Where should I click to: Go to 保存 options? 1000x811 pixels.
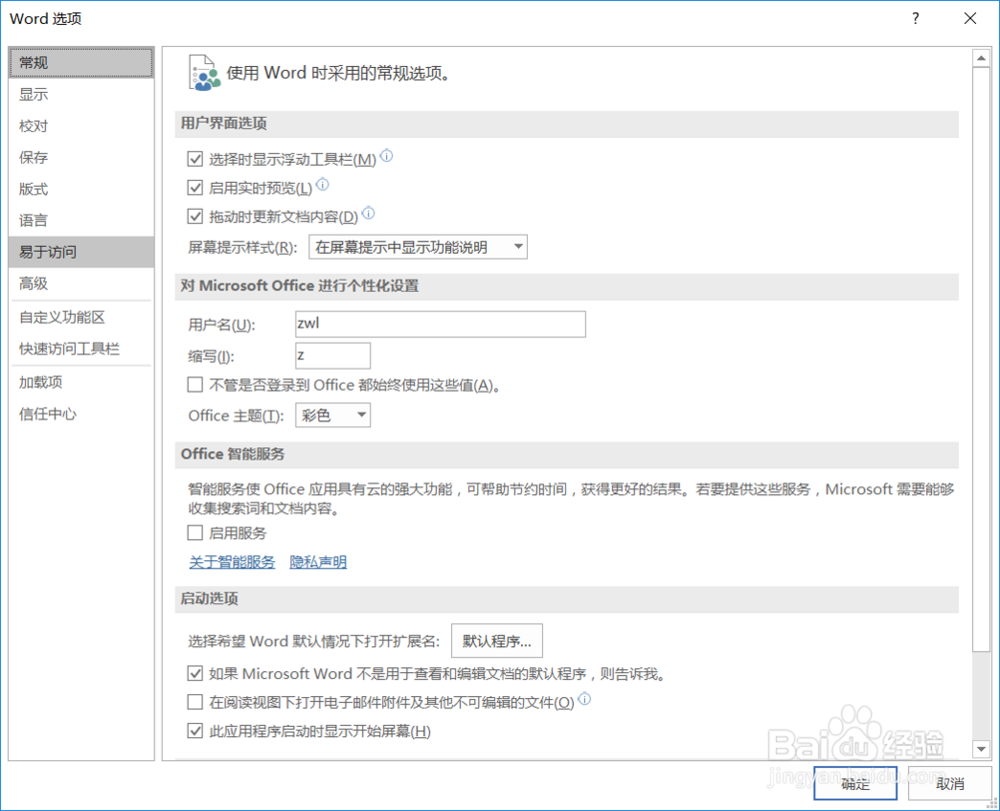(81, 157)
